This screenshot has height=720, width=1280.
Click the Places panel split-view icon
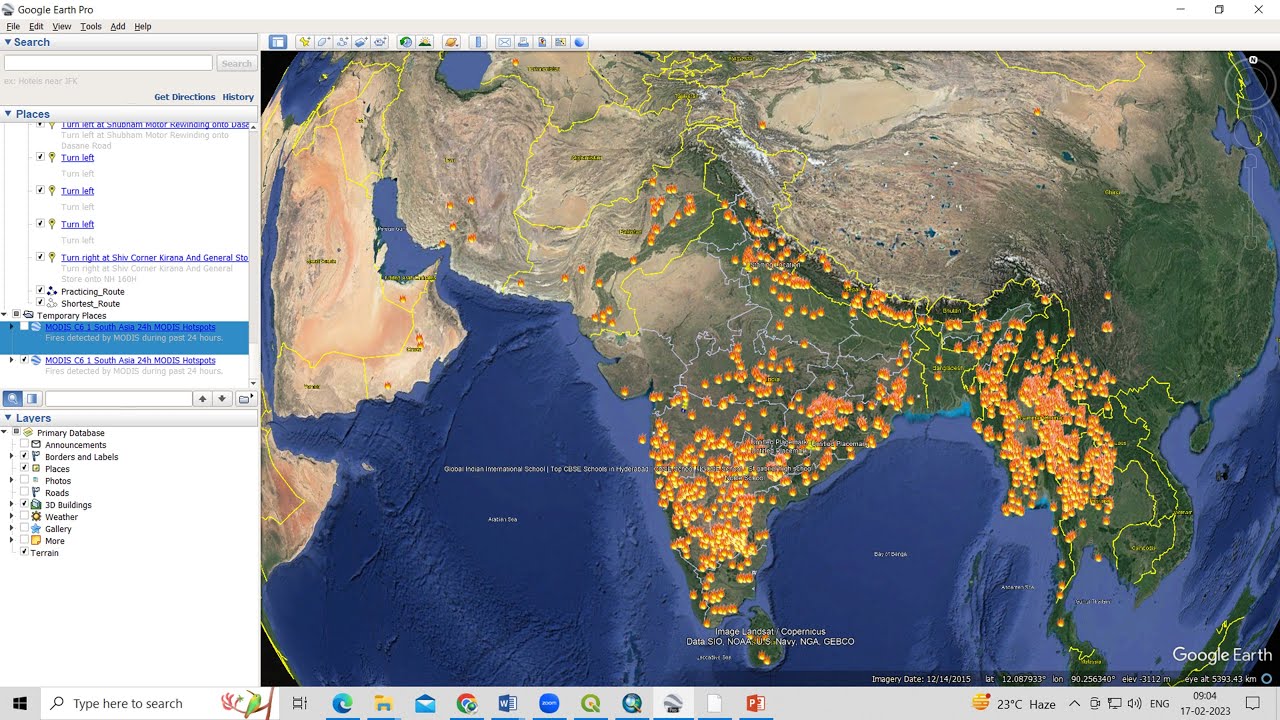click(x=32, y=399)
